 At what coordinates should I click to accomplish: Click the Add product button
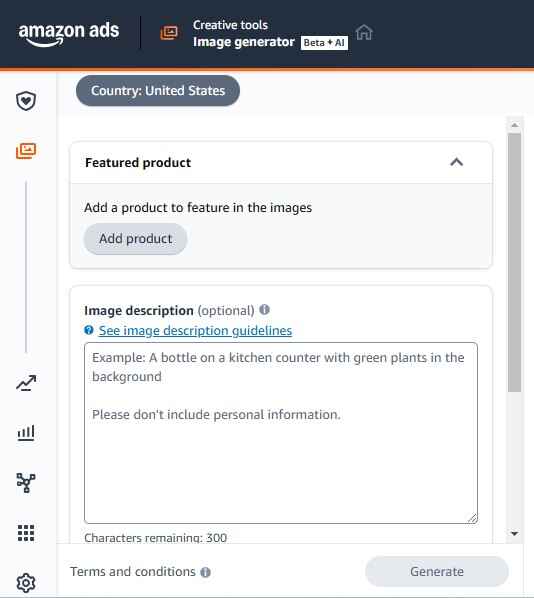pyautogui.click(x=135, y=239)
